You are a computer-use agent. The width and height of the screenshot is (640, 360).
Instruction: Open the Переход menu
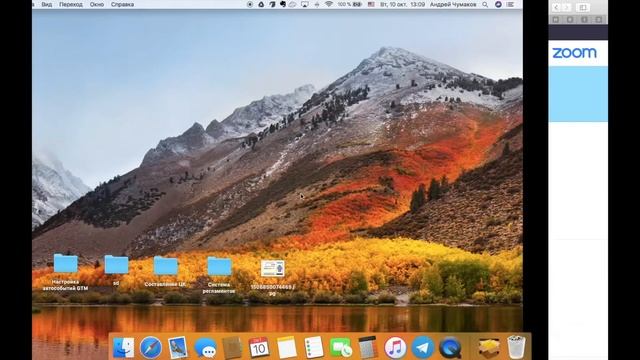[71, 4]
